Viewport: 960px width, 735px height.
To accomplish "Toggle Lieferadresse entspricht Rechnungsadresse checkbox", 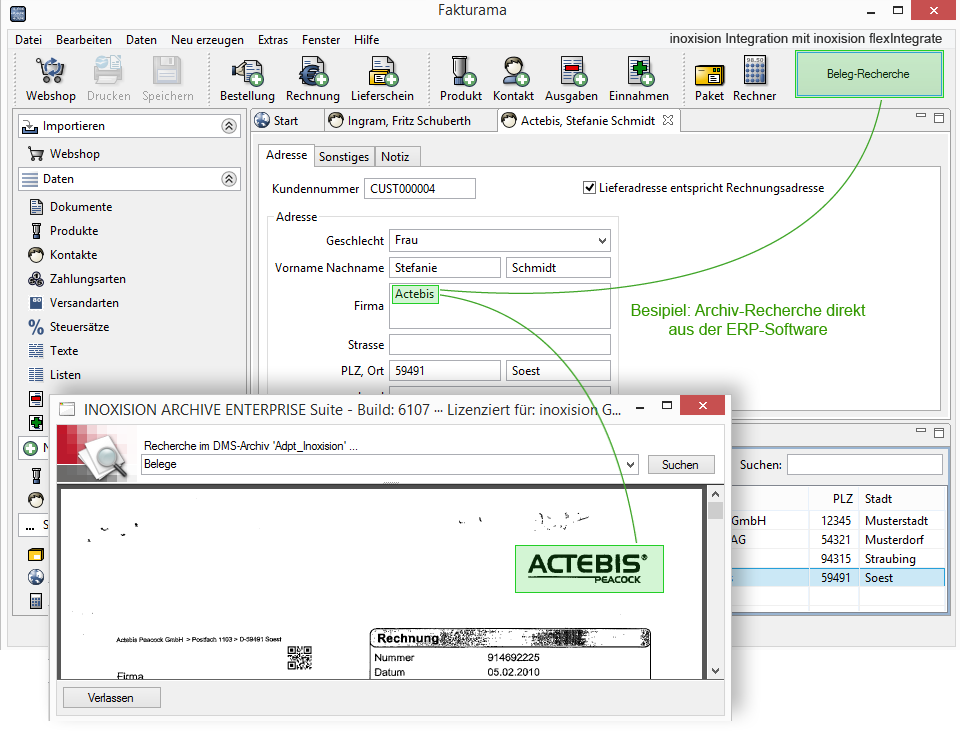I will point(589,188).
